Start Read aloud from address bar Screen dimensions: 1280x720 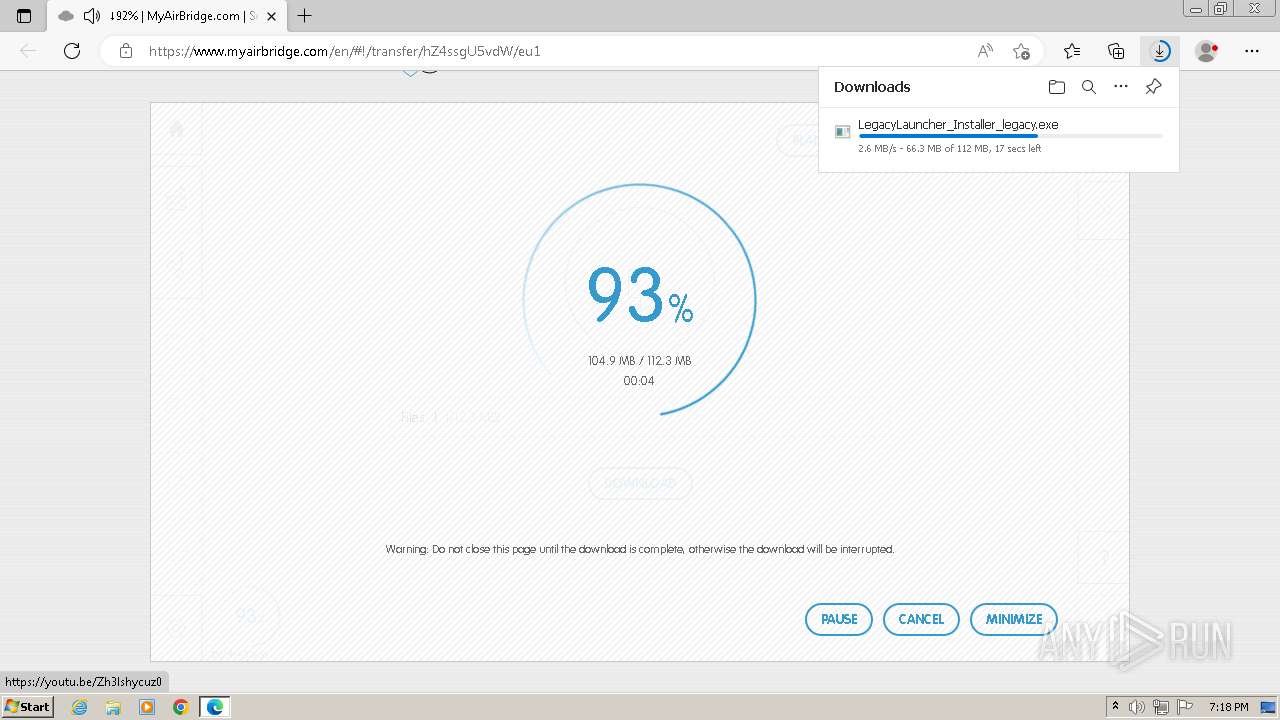(985, 51)
